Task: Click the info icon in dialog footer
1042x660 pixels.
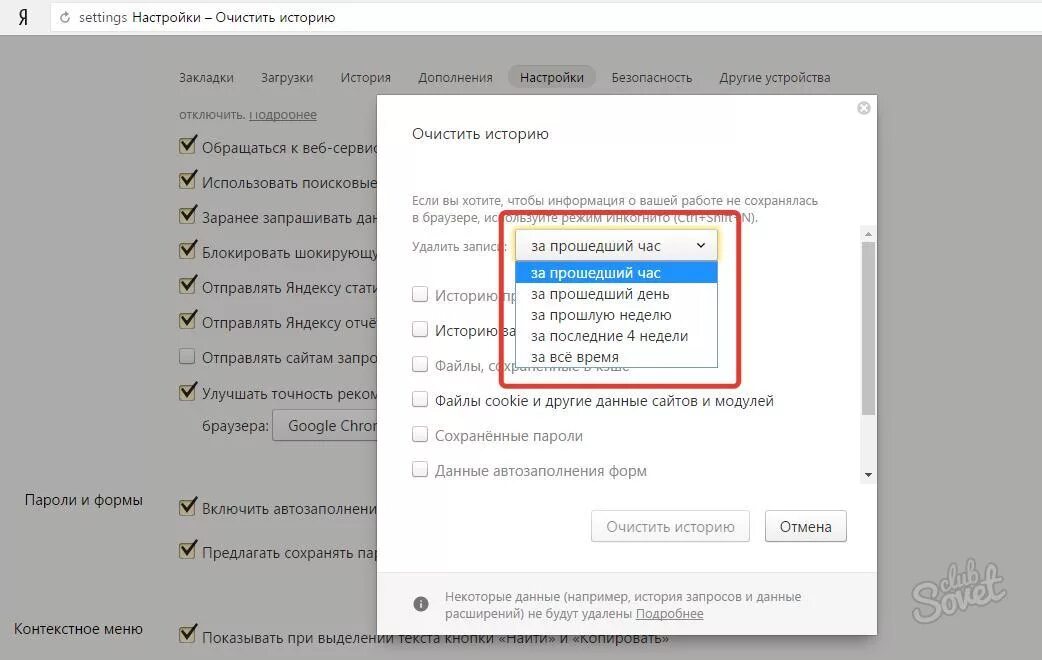Action: click(421, 604)
